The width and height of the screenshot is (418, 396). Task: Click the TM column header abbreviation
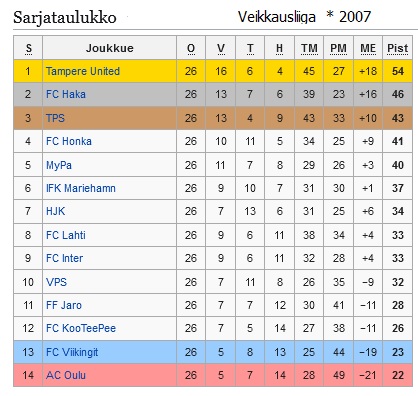click(309, 48)
